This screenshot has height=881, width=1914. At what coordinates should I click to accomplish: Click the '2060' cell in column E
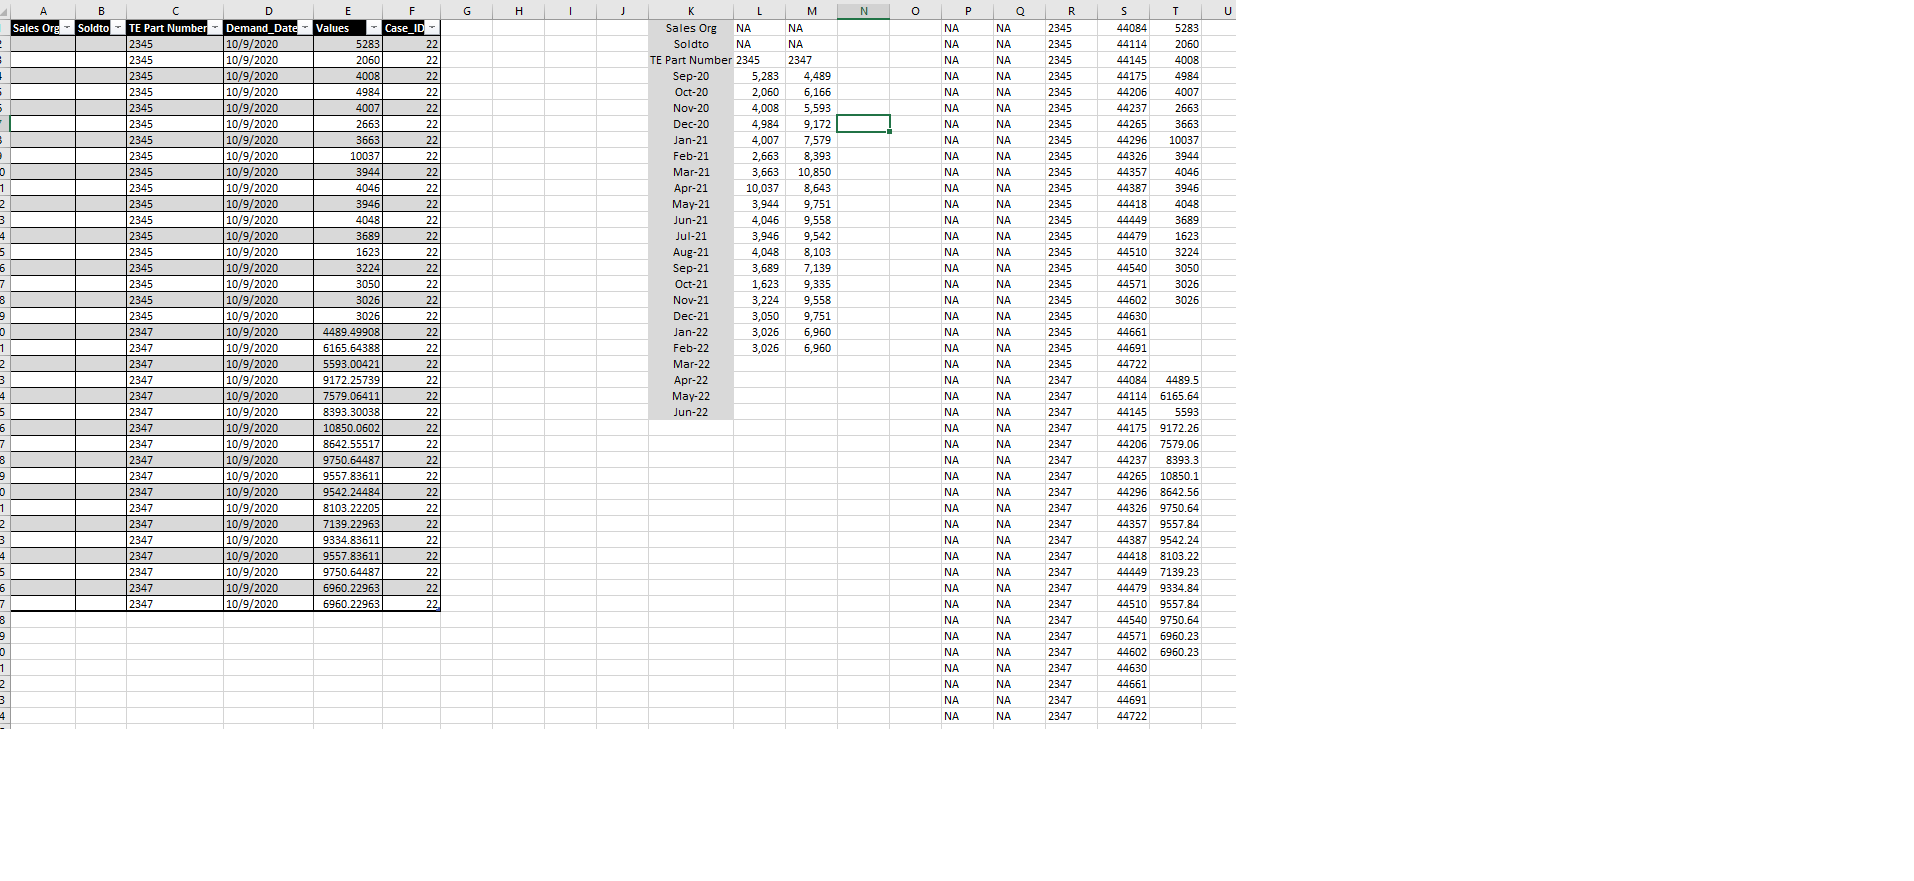(x=348, y=60)
